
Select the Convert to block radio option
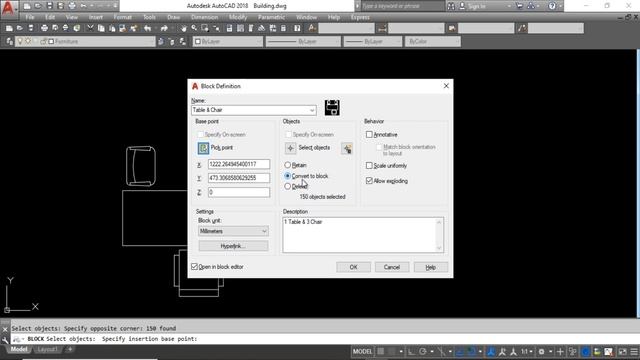click(287, 176)
